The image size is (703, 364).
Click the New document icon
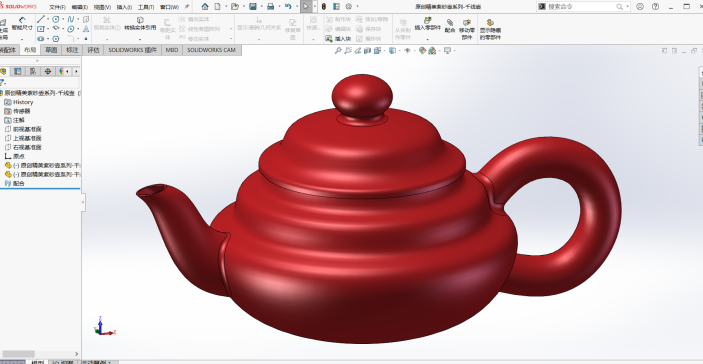(217, 6)
